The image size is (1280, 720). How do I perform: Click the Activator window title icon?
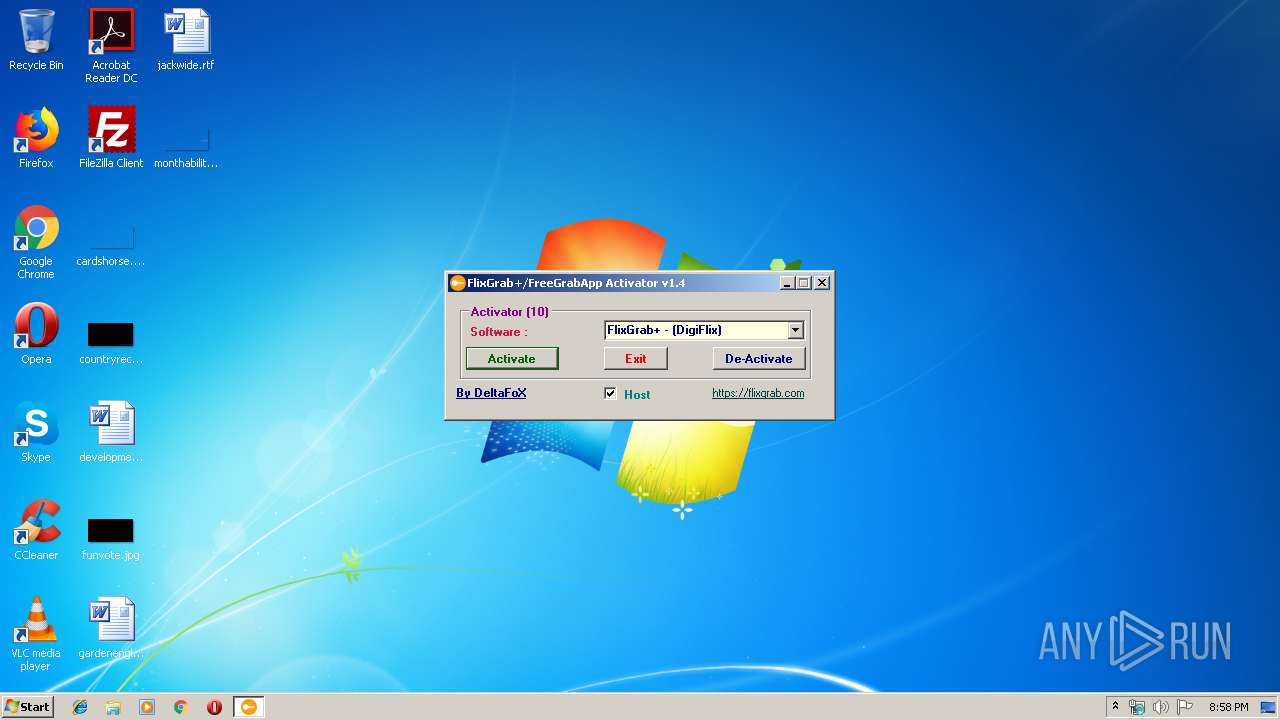point(457,283)
